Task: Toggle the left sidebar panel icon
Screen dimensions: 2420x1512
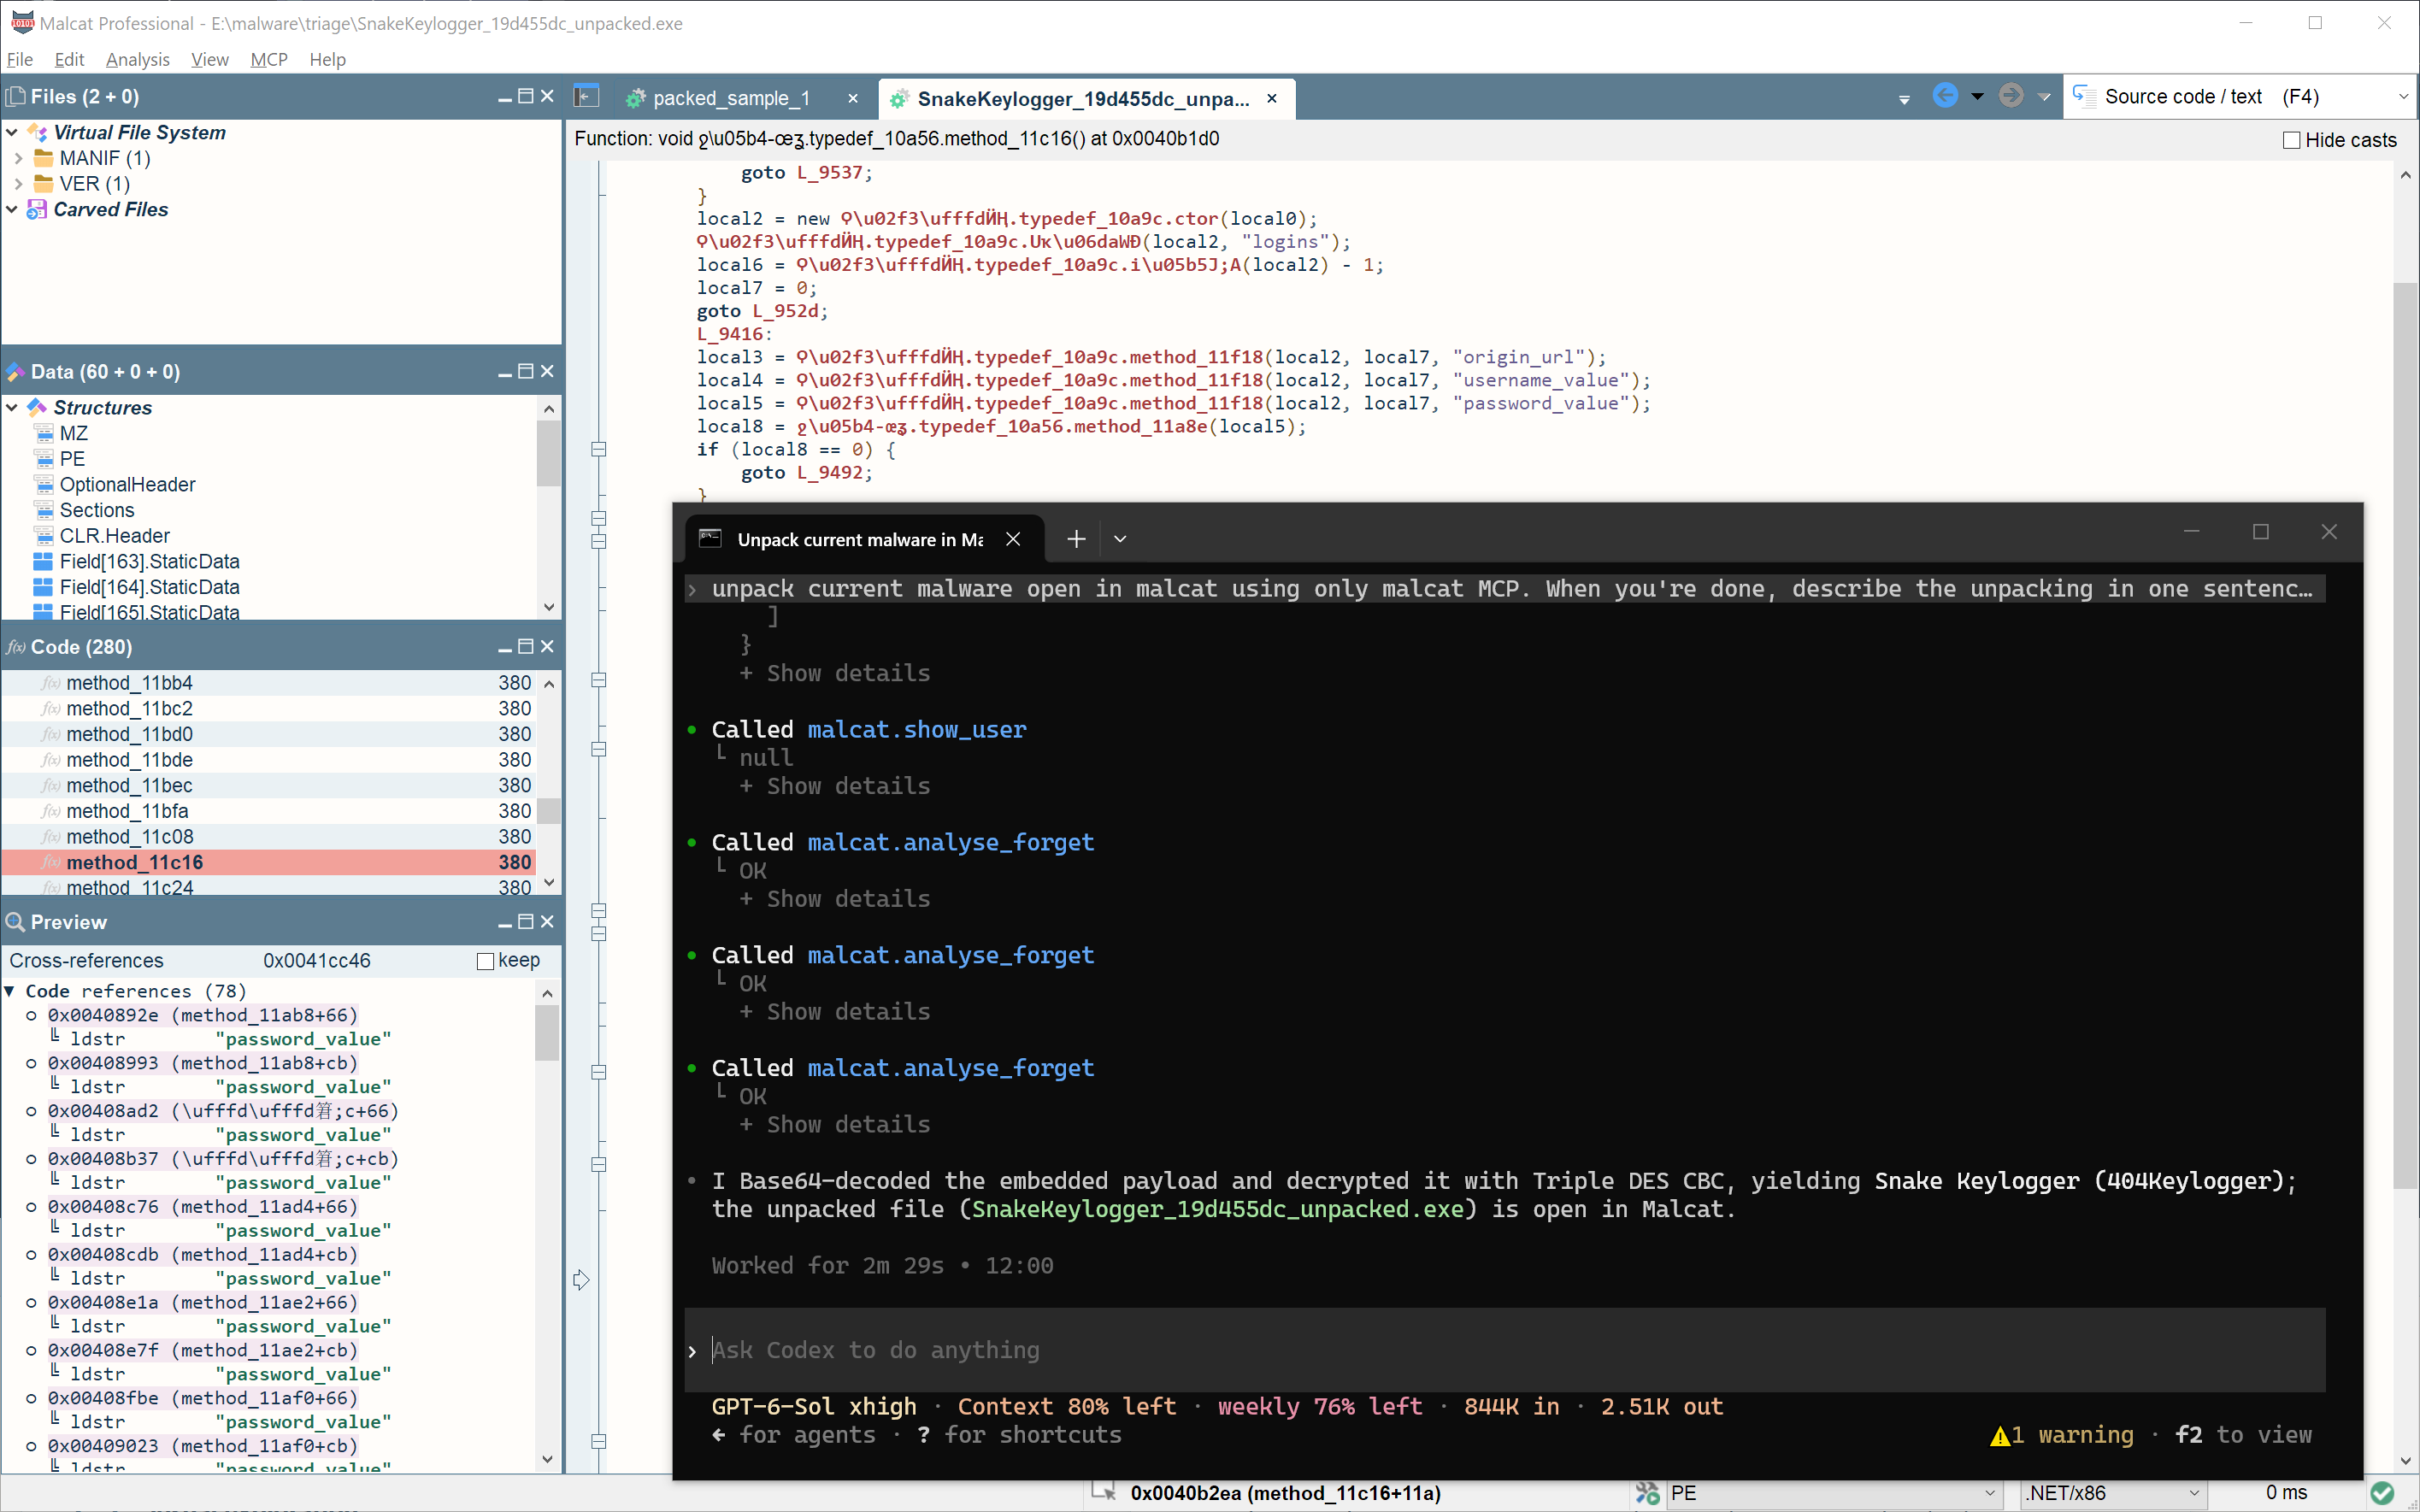Action: [586, 96]
